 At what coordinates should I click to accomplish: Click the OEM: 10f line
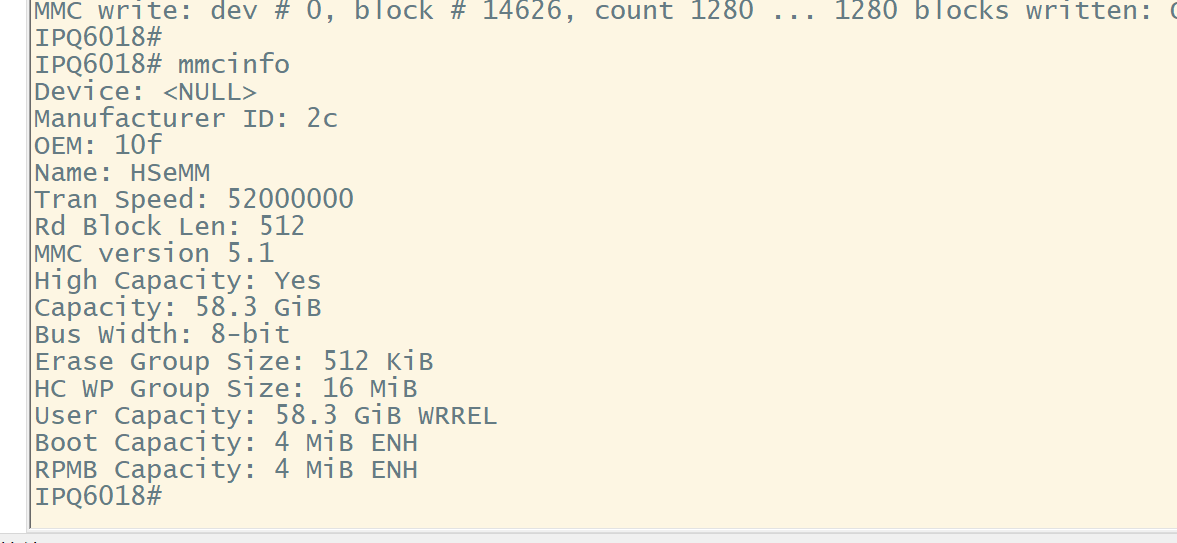98,145
